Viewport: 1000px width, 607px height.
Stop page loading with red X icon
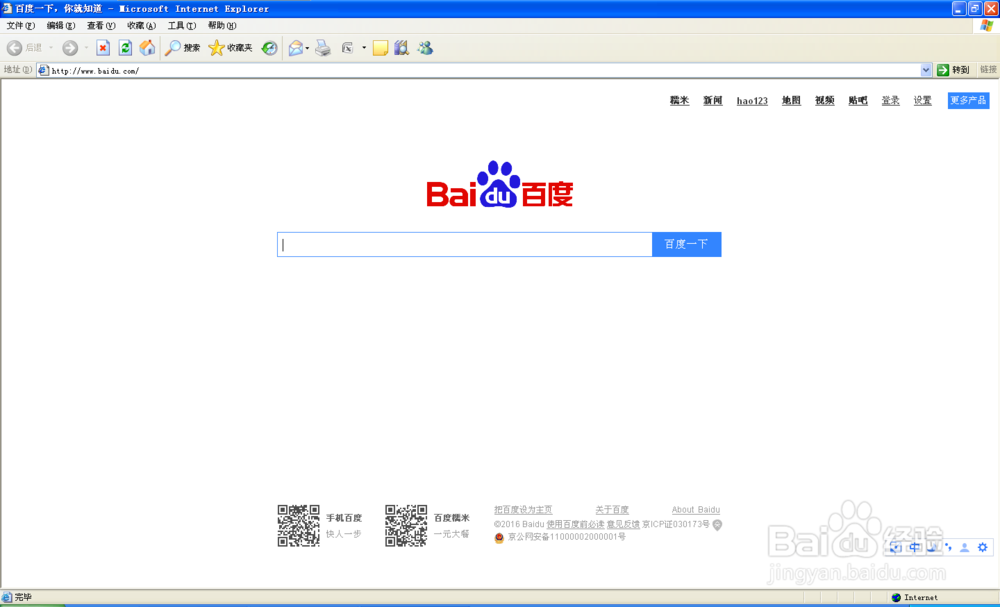tap(103, 48)
